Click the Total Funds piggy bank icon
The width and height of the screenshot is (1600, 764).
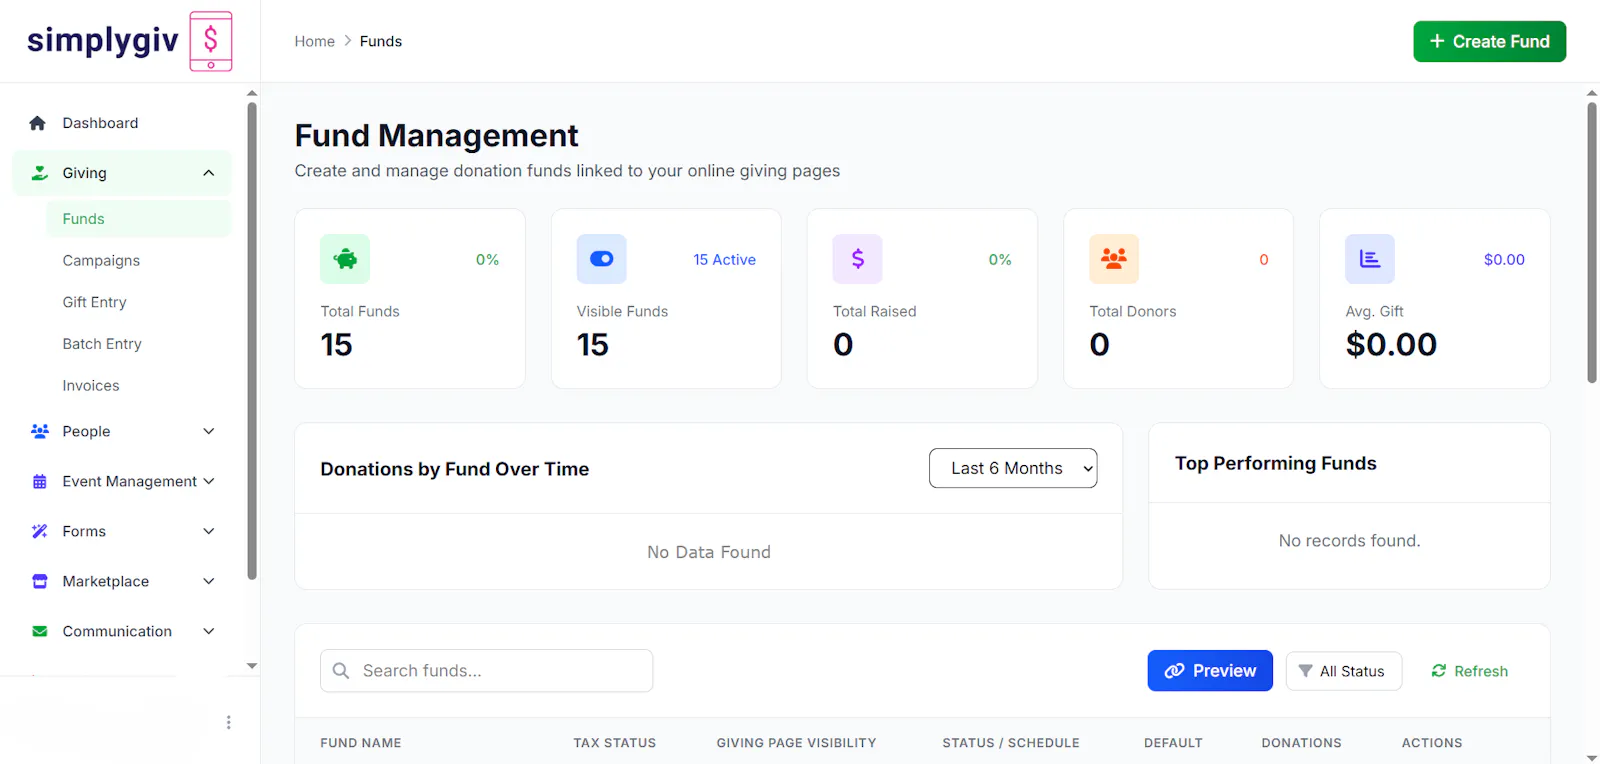(x=345, y=259)
